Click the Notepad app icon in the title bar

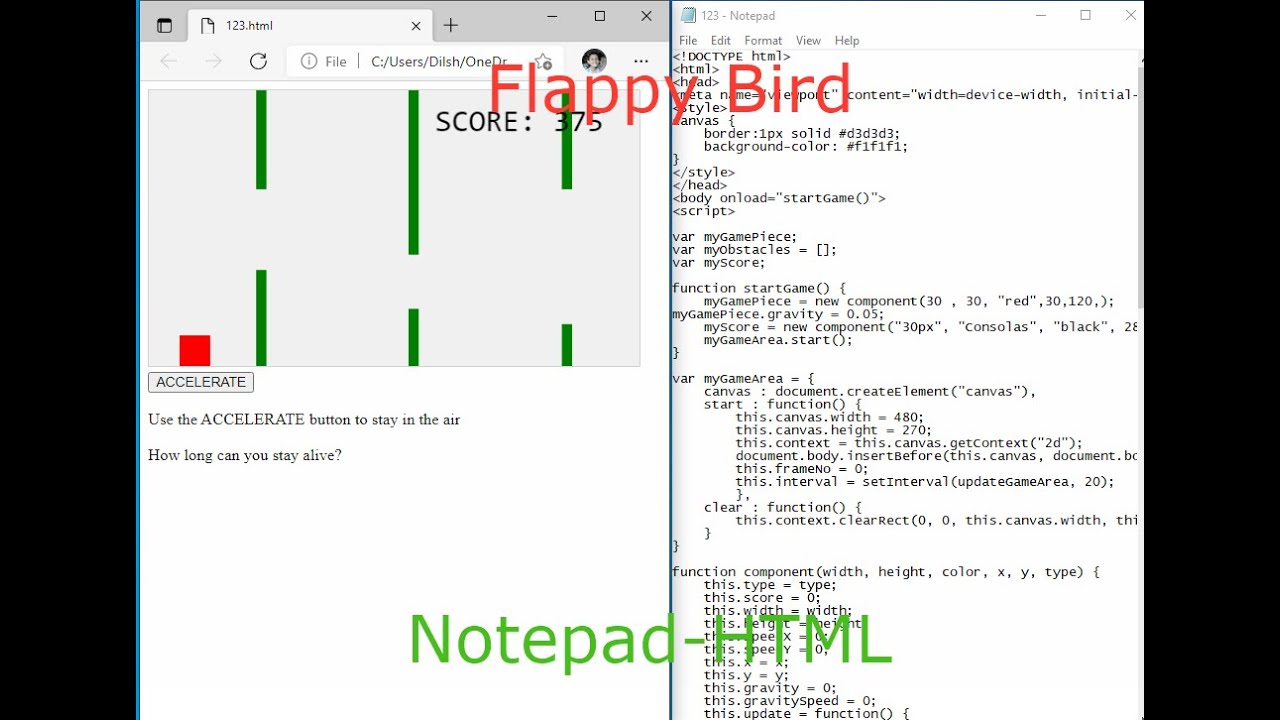point(688,15)
